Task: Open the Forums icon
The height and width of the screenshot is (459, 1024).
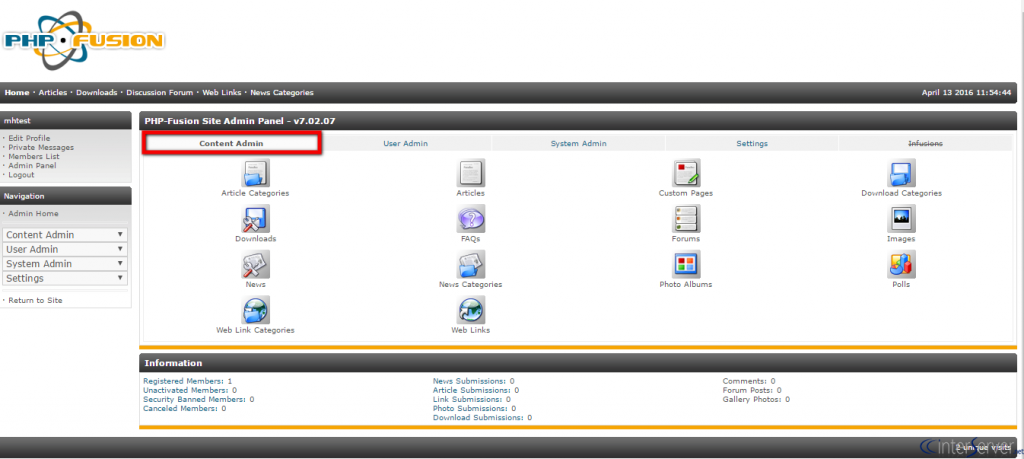Action: pyautogui.click(x=686, y=218)
